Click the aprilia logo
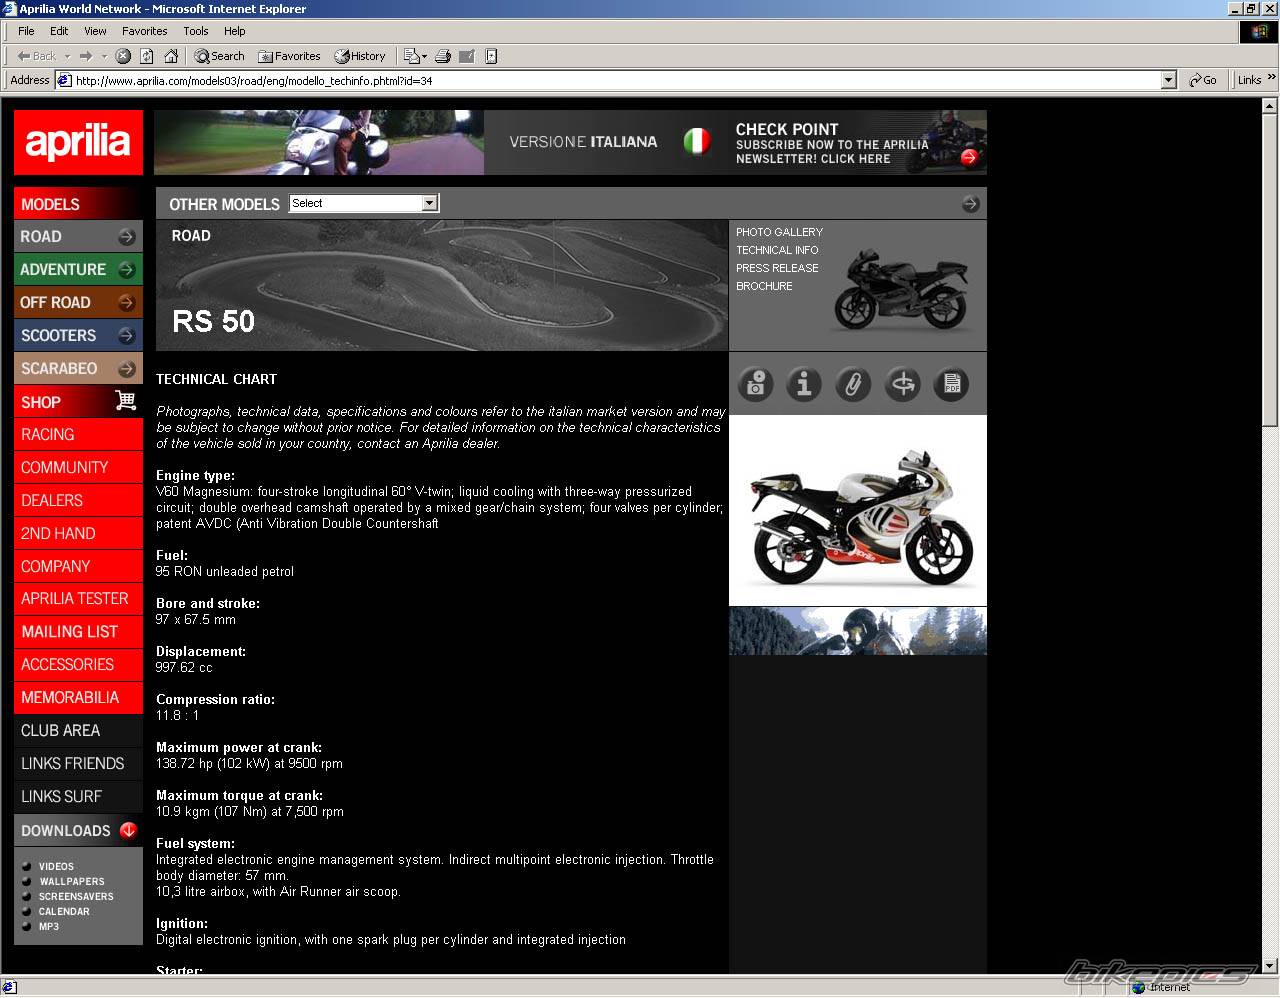The image size is (1280, 998). [x=78, y=142]
